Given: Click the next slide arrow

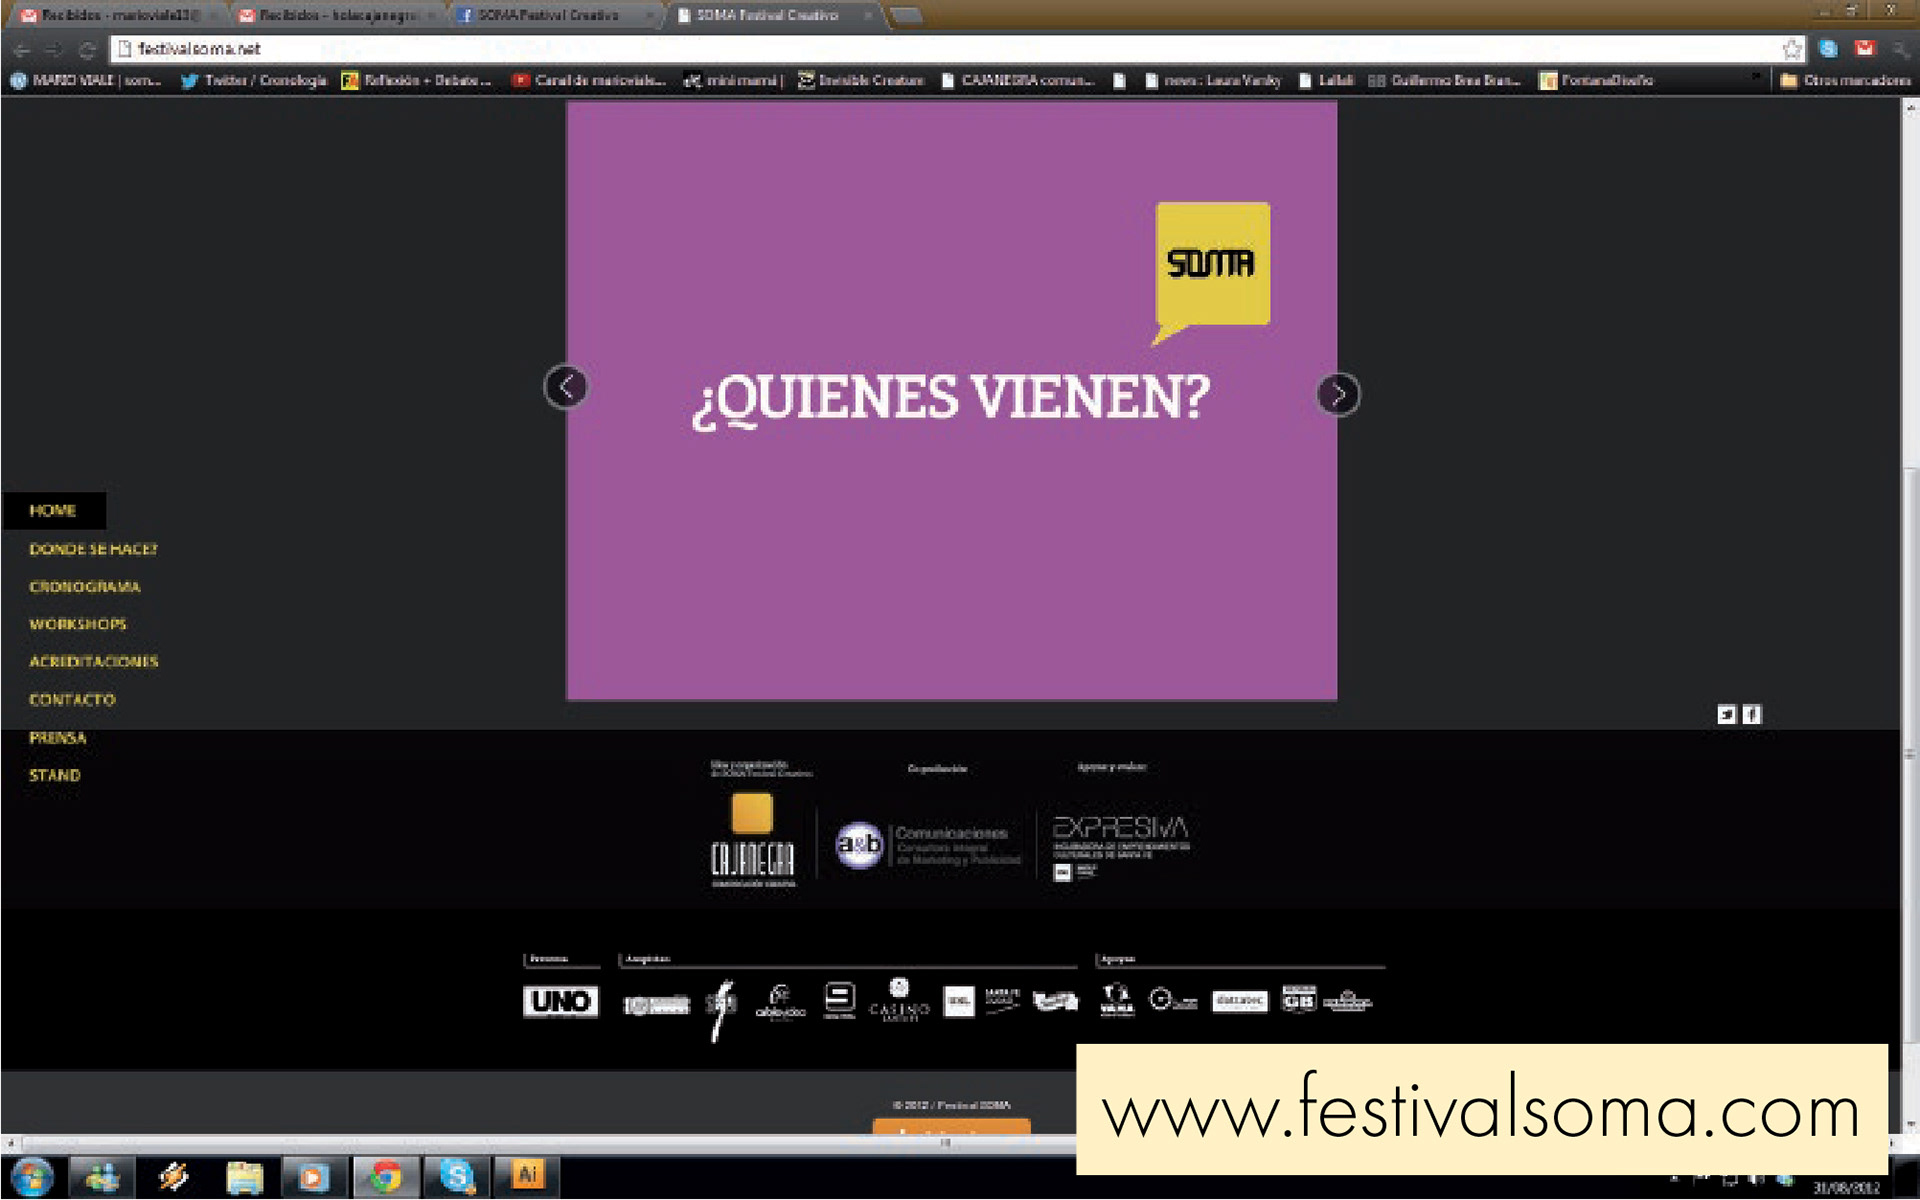Looking at the screenshot, I should (1338, 394).
